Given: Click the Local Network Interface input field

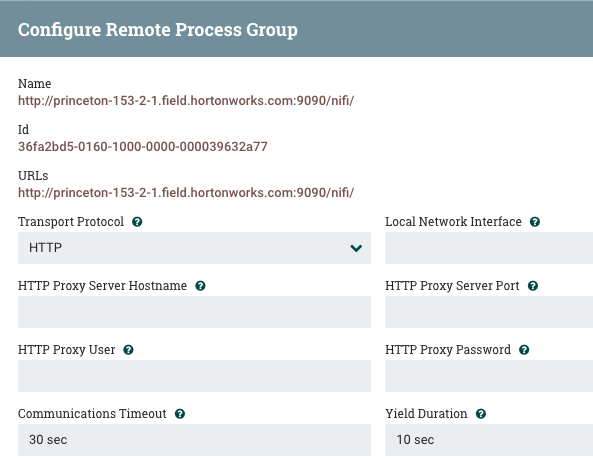Looking at the screenshot, I should coord(489,248).
